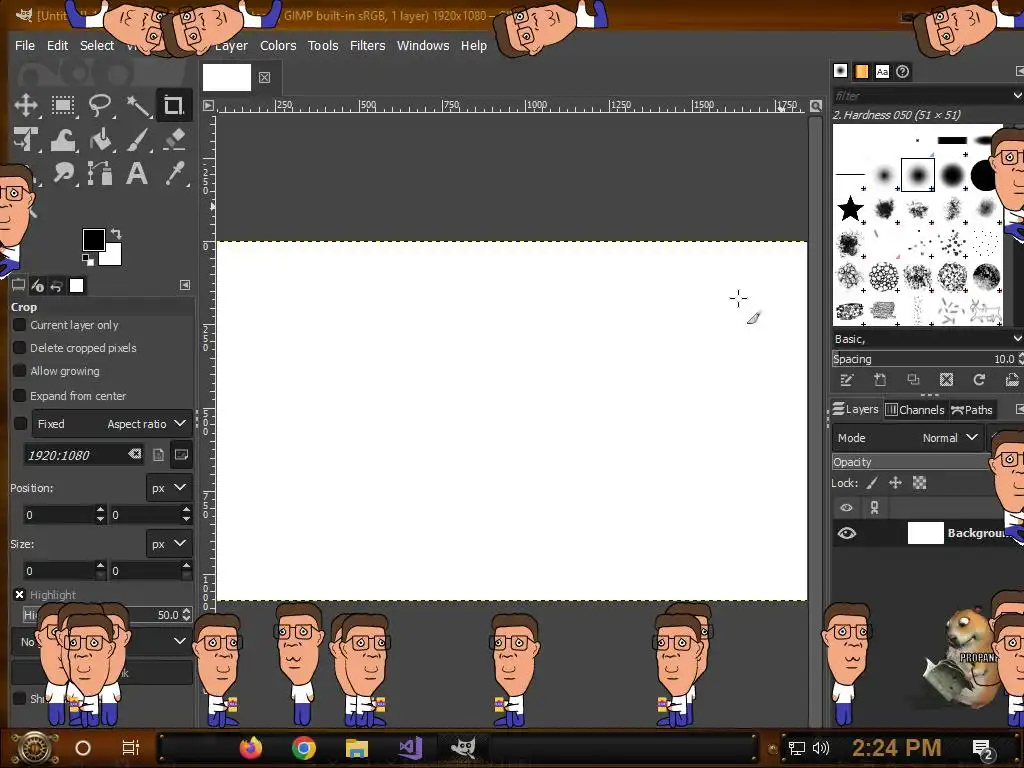
Task: Toggle the Highlight checkbox
Action: point(19,594)
